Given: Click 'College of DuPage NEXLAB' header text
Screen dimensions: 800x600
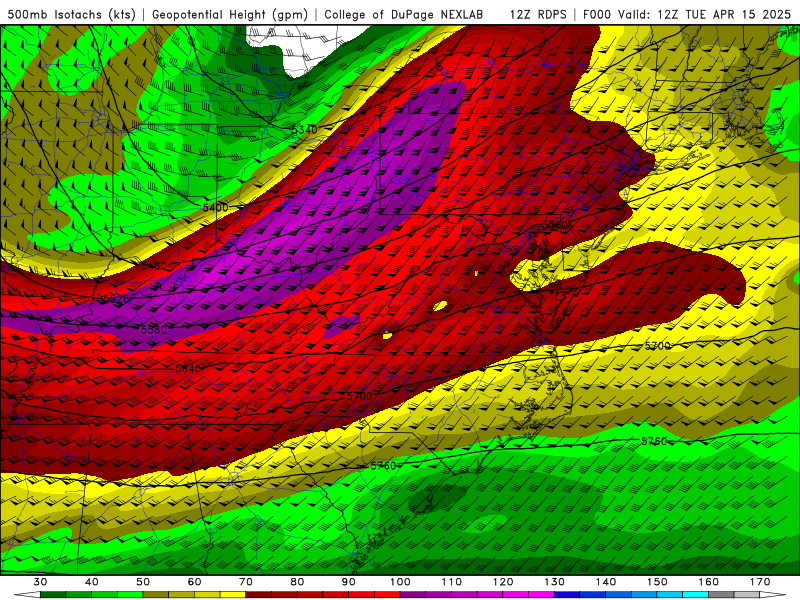Looking at the screenshot, I should [404, 15].
